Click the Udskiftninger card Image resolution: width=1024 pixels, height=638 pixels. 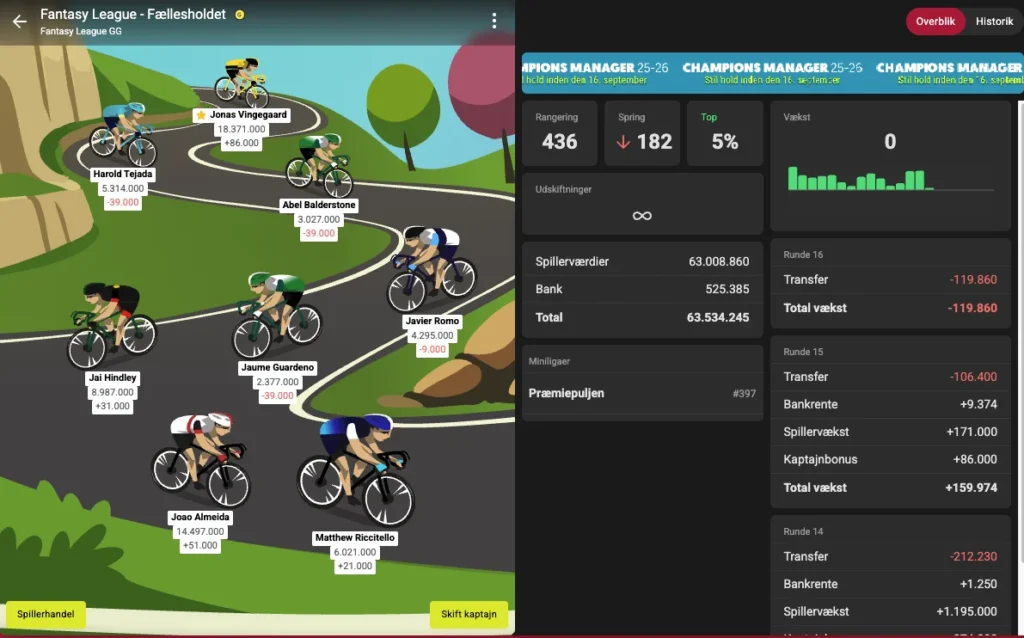[643, 204]
